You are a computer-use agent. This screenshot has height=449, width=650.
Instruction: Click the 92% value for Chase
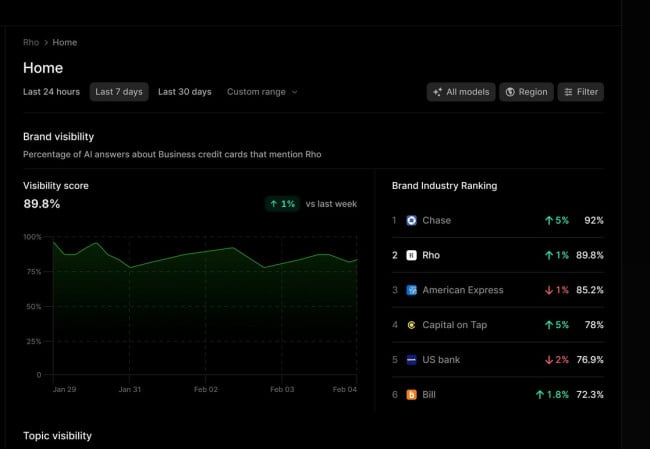[x=594, y=220]
